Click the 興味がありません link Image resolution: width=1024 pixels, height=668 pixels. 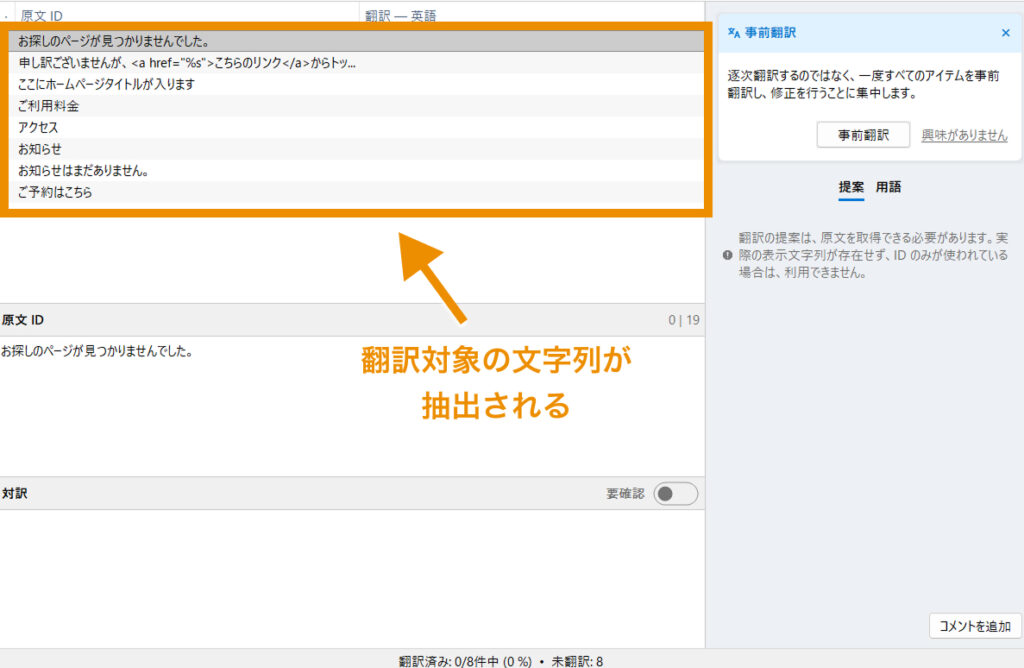coord(963,135)
